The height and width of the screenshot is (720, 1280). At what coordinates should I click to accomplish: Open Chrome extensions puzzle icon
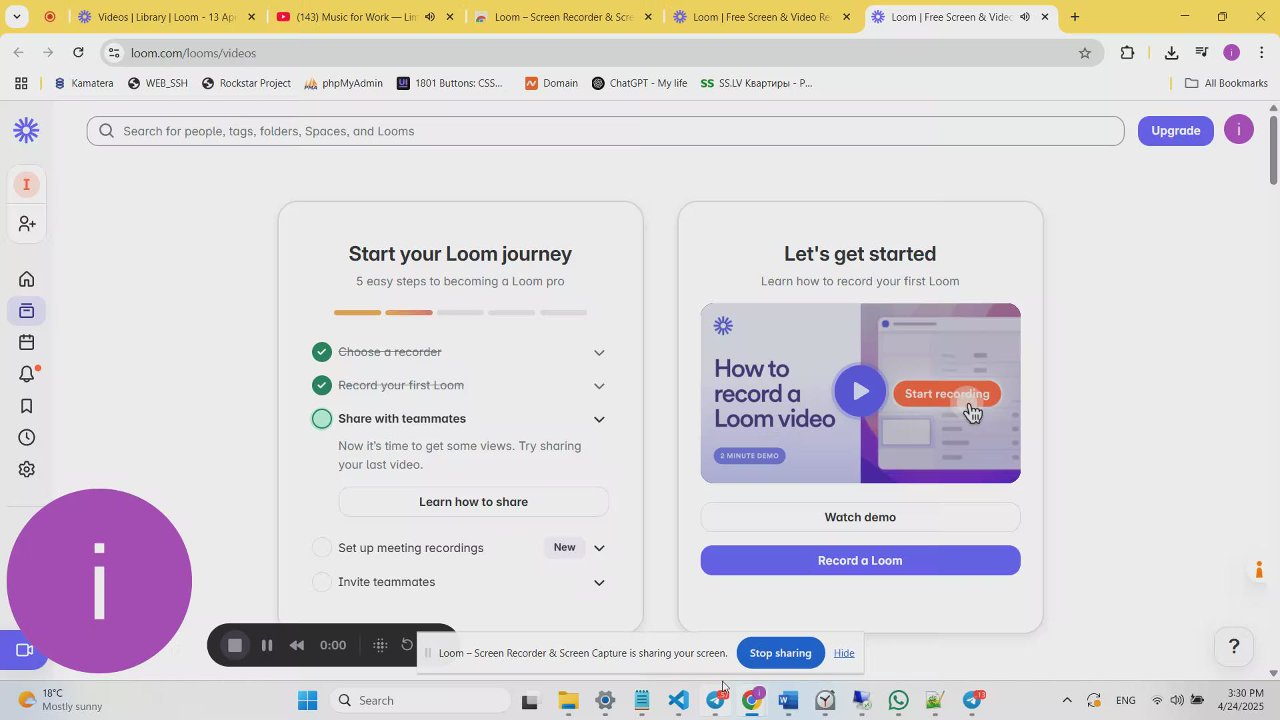click(x=1128, y=53)
